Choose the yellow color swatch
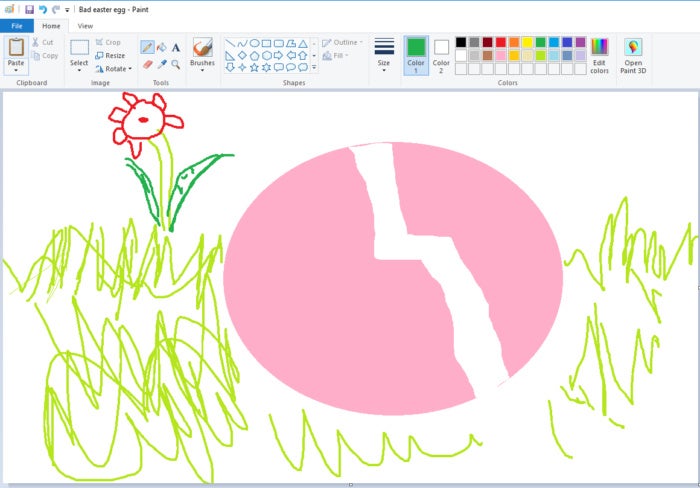Viewport: 700px width, 488px height. point(527,42)
